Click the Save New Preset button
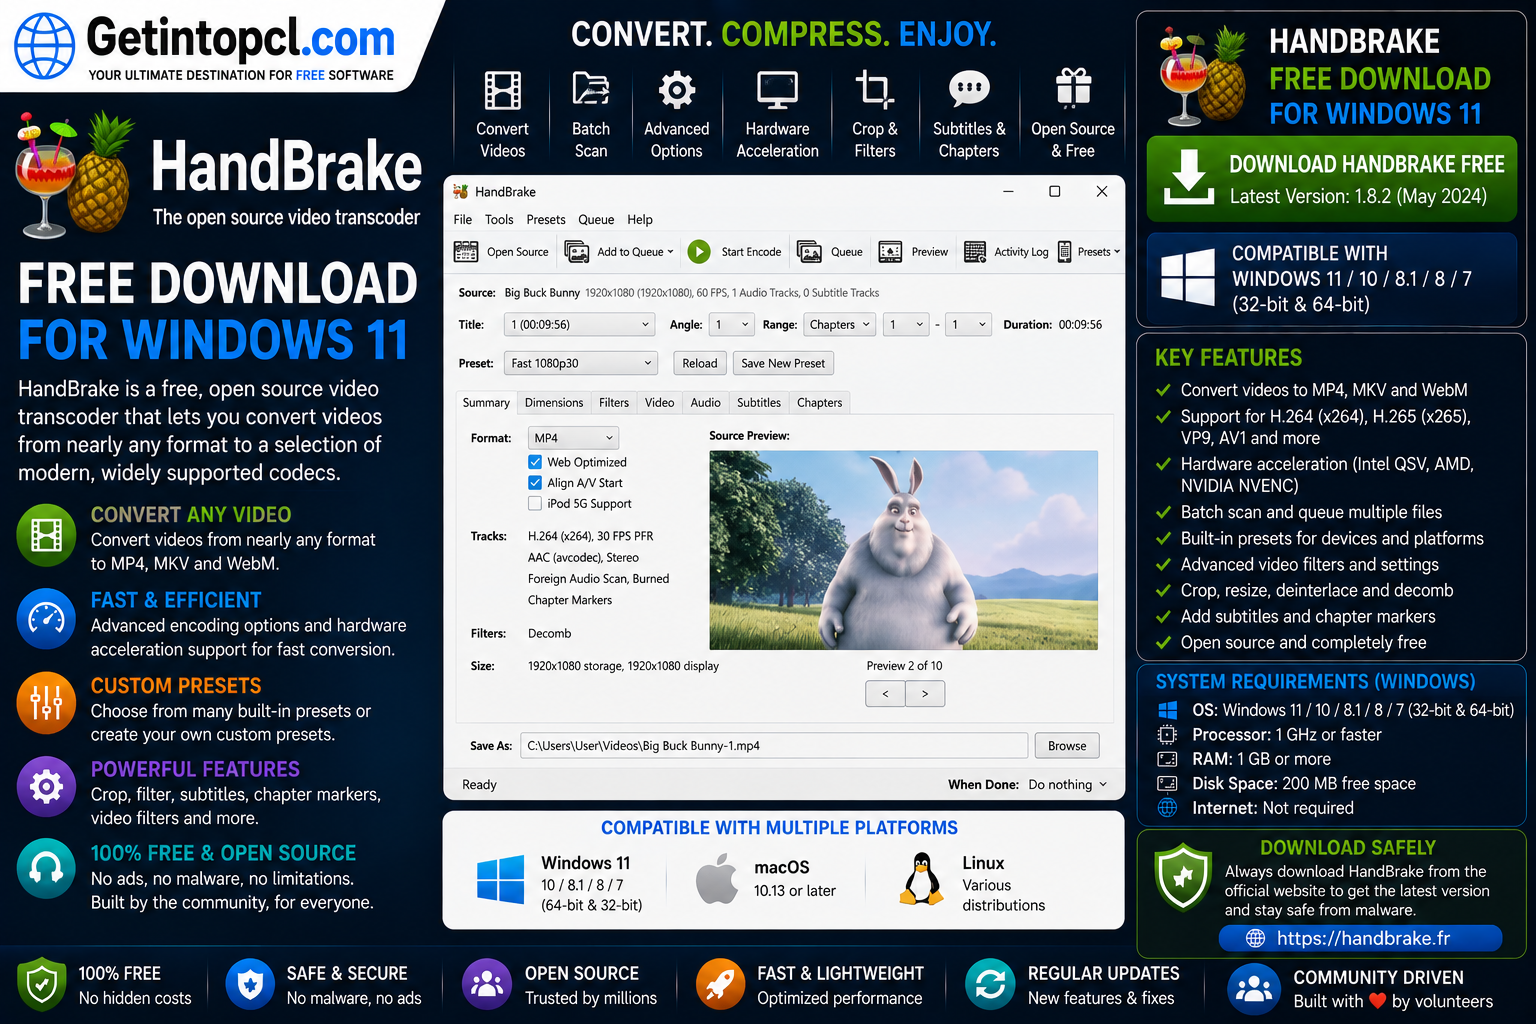Screen dimensions: 1536x1024 click(783, 363)
